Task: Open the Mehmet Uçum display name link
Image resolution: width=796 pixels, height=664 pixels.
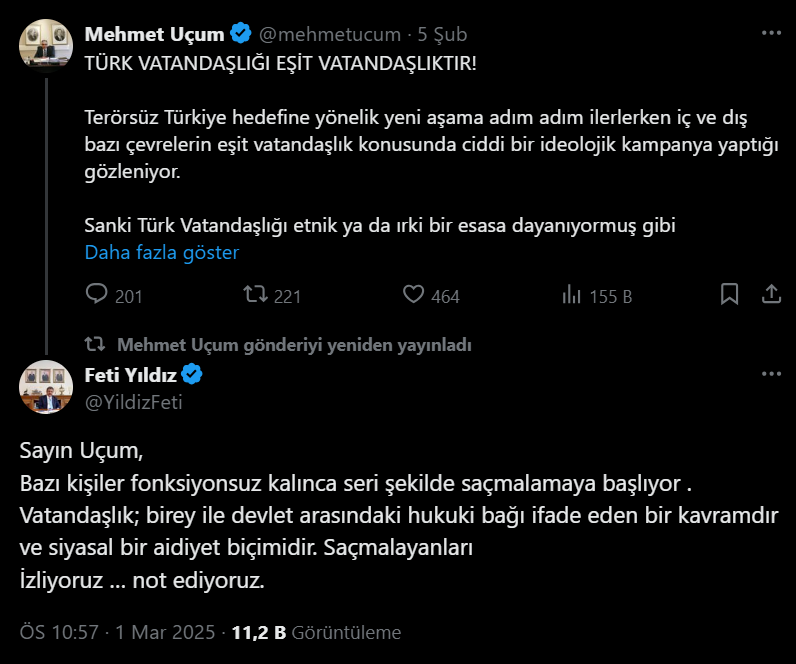Action: [x=154, y=34]
